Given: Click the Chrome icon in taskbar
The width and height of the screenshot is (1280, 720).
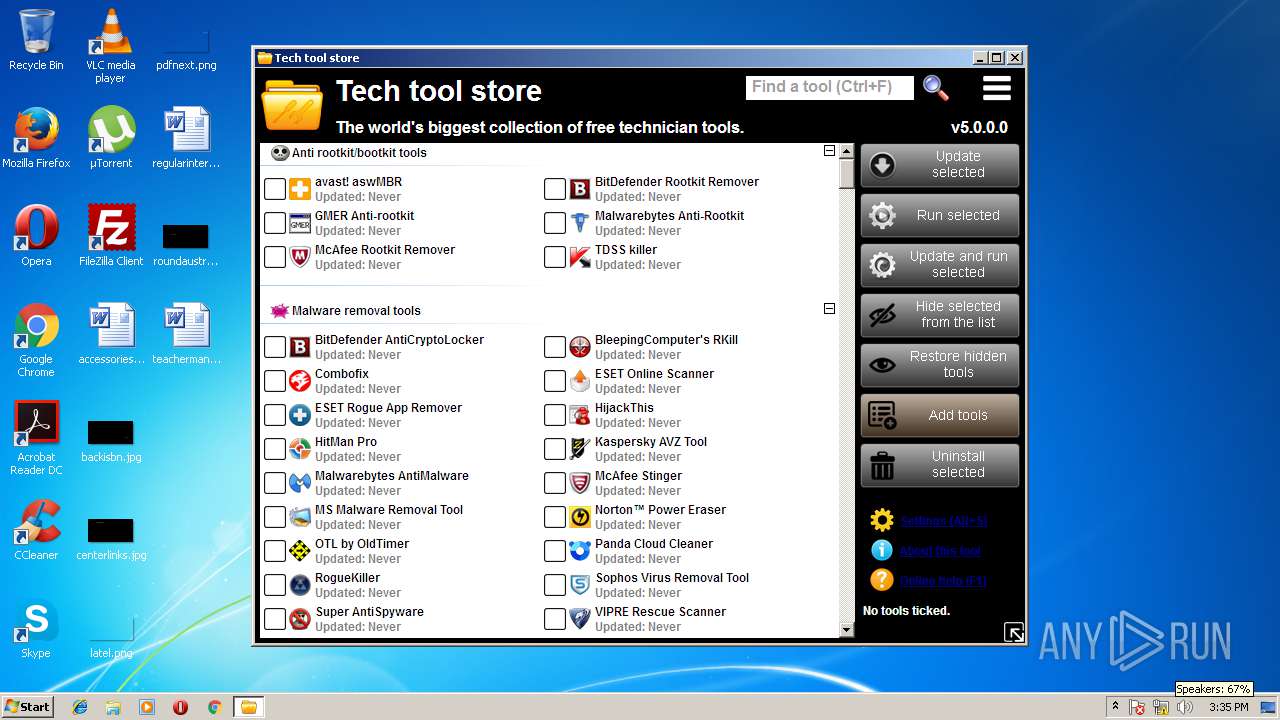Looking at the screenshot, I should pos(214,707).
